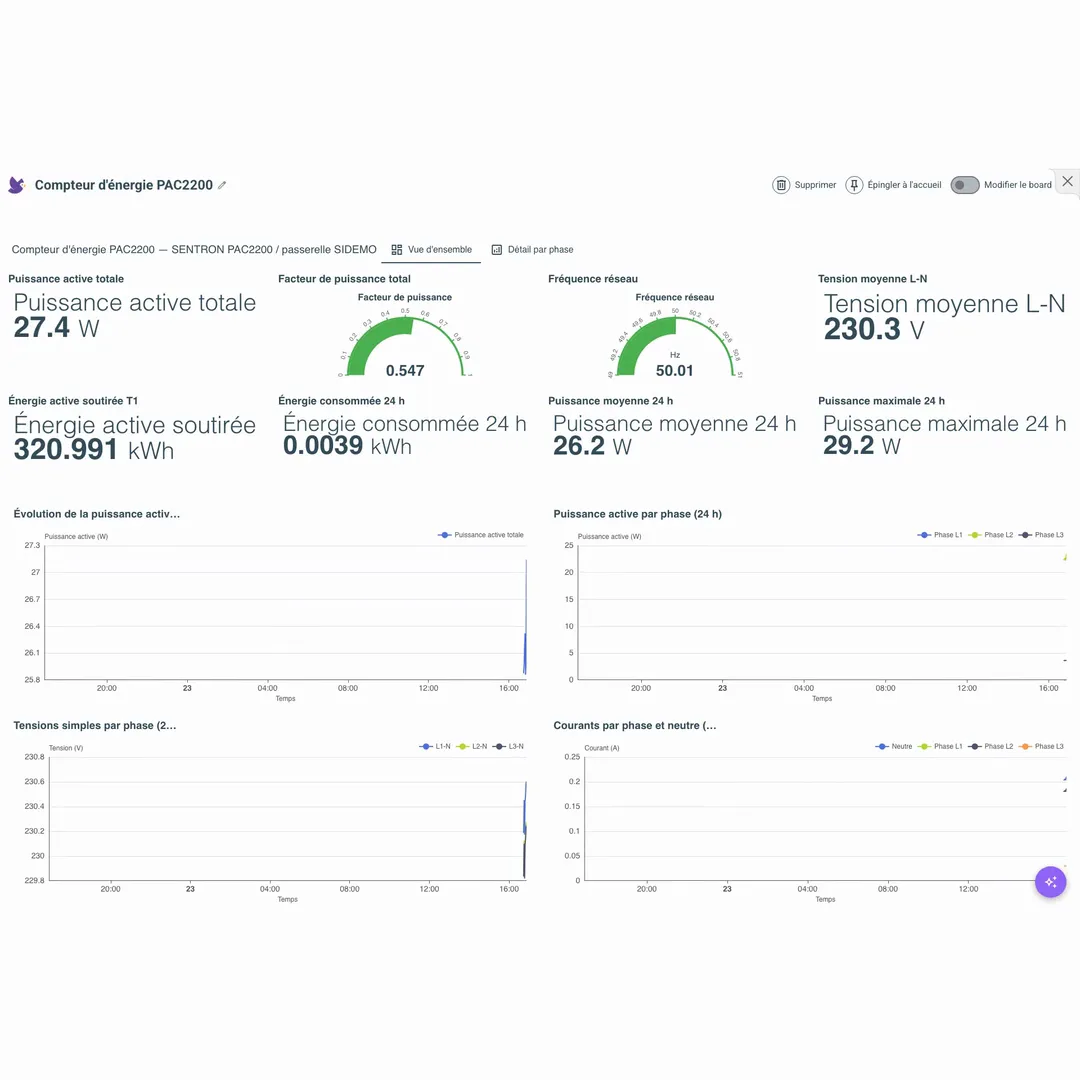
Task: Toggle Phase L3 in the current chart legend
Action: 1041,747
